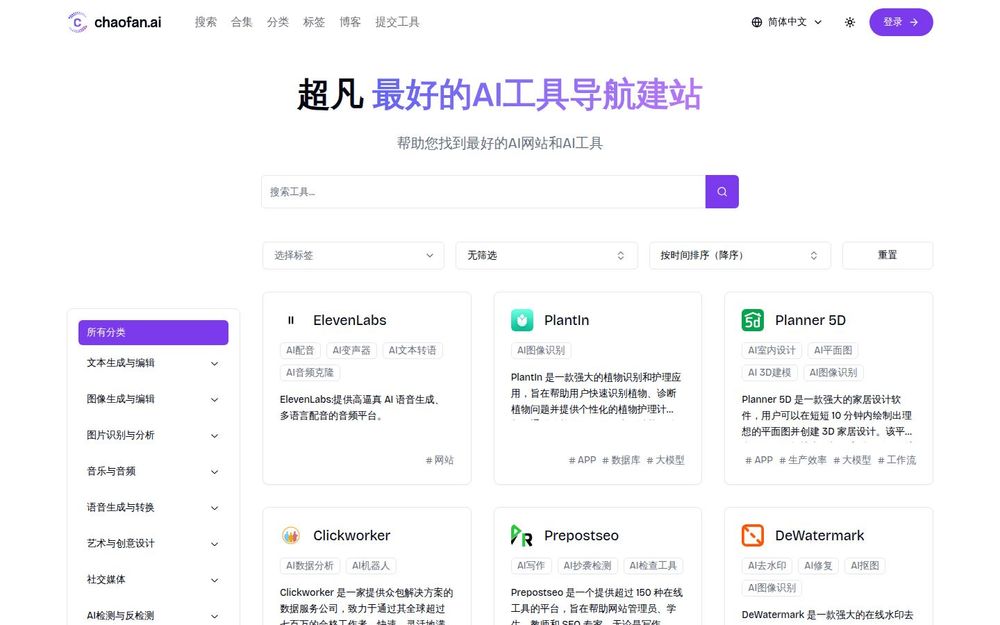Click the AI抄袭检测 tag on Prepostseo
The height and width of the screenshot is (625, 1000).
coord(587,566)
